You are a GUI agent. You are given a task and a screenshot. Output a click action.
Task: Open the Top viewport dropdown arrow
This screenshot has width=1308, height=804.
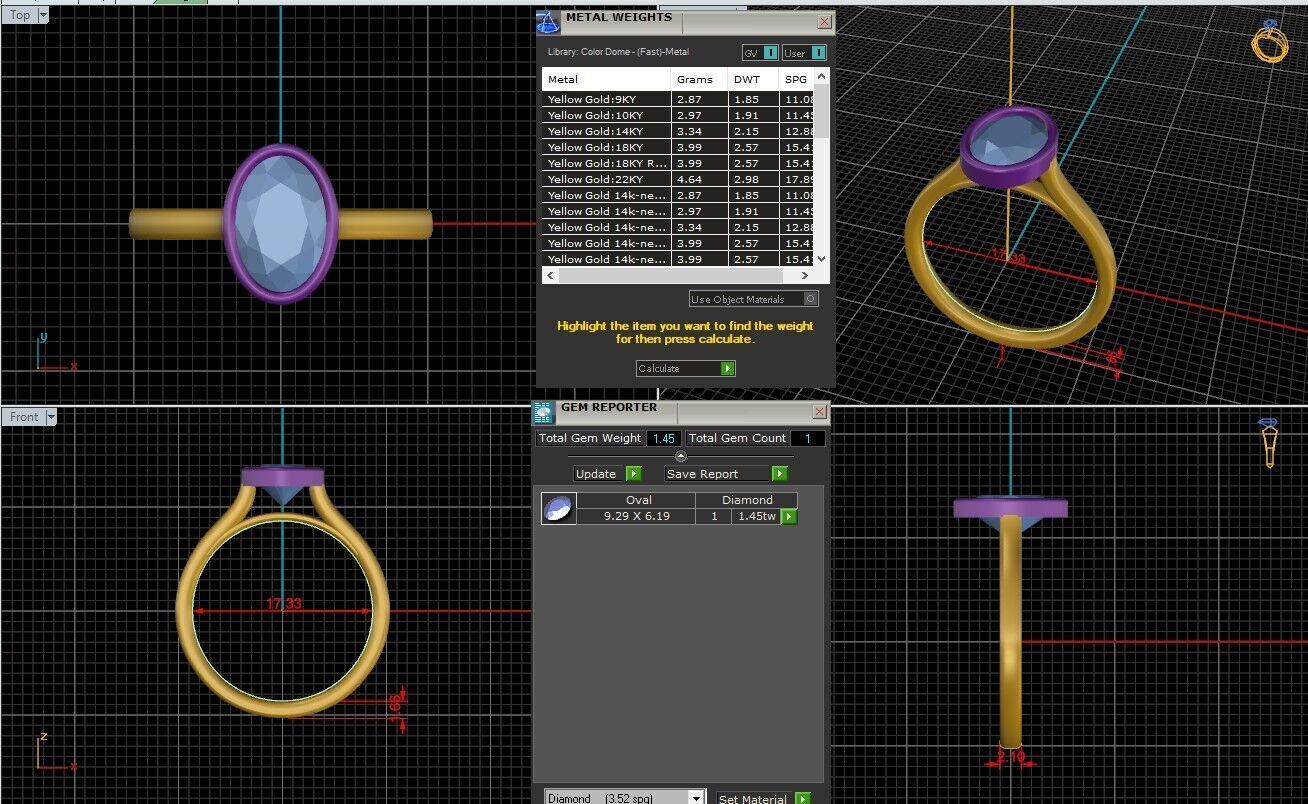tap(43, 15)
